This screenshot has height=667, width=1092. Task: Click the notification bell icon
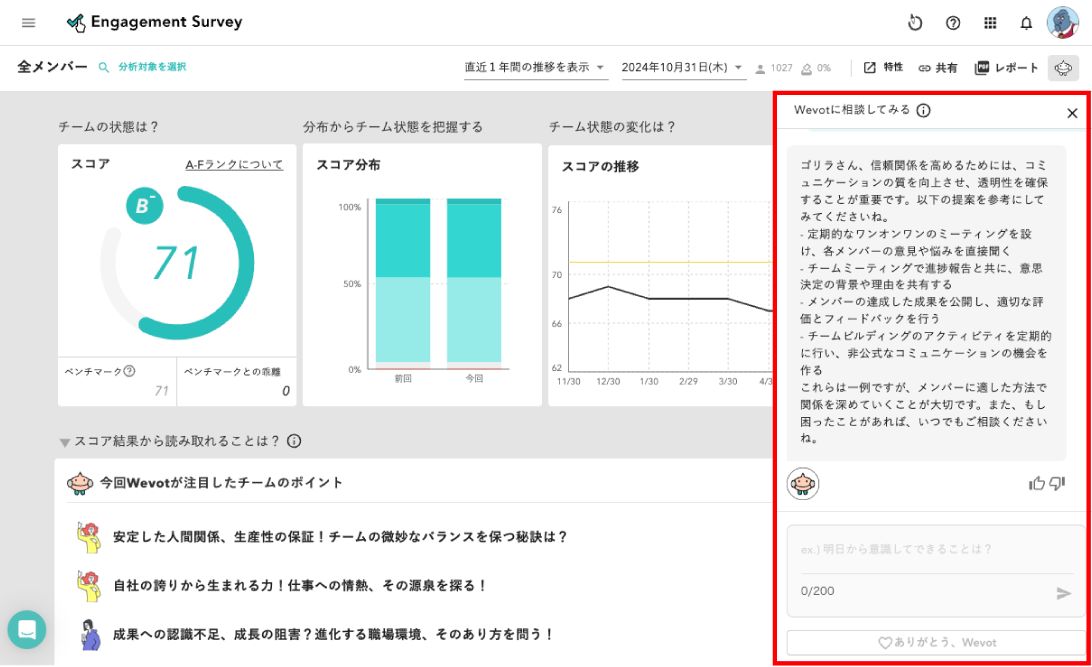(x=1027, y=22)
